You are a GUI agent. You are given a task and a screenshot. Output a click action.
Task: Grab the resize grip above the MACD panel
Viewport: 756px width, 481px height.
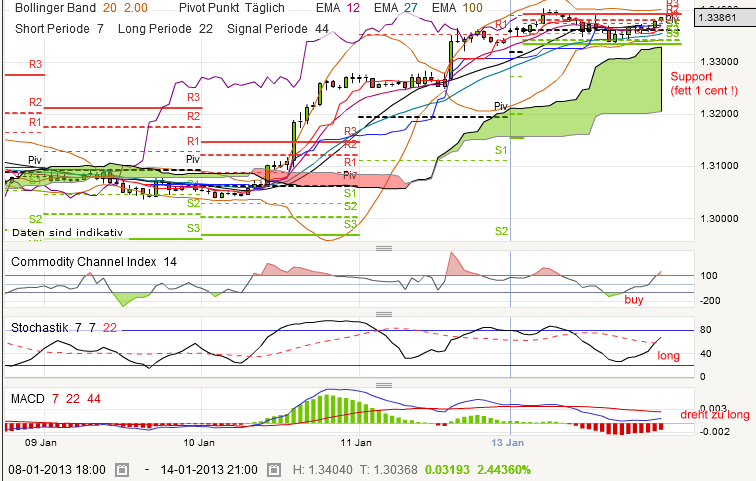pyautogui.click(x=384, y=385)
